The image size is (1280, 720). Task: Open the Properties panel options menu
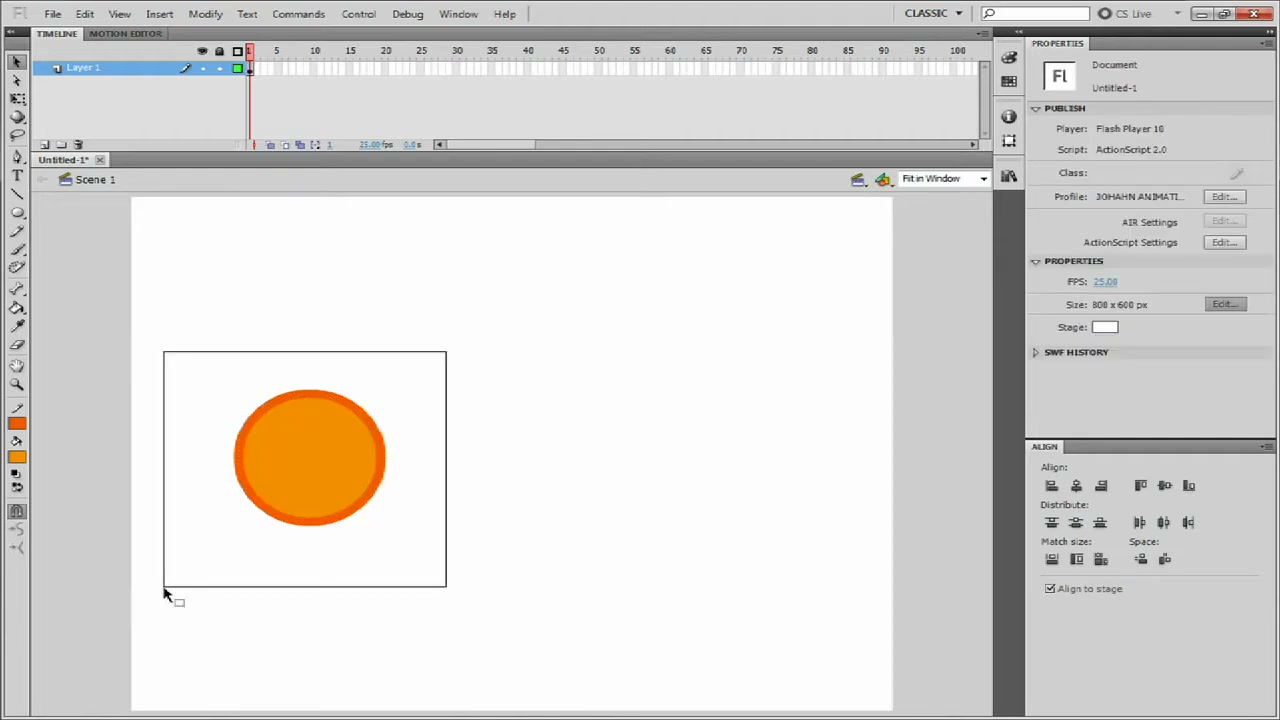pyautogui.click(x=1267, y=44)
